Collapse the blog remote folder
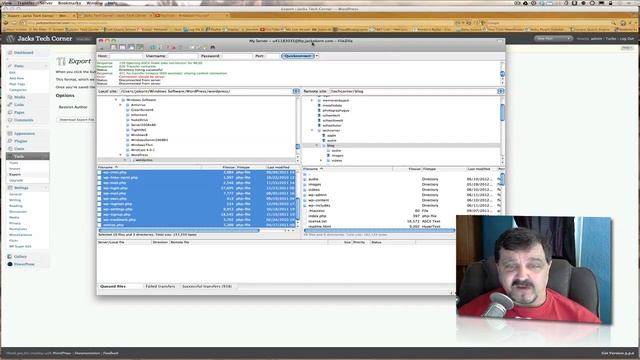Viewport: 640px width, 360px height. pyautogui.click(x=317, y=146)
